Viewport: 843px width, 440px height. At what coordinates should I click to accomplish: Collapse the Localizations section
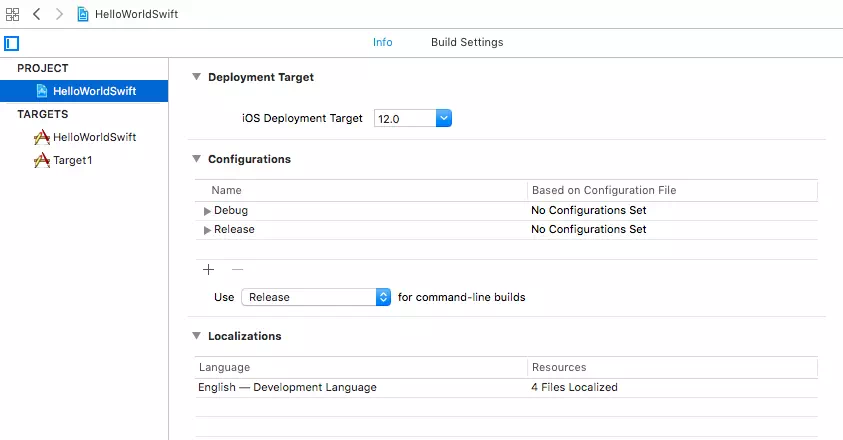197,336
